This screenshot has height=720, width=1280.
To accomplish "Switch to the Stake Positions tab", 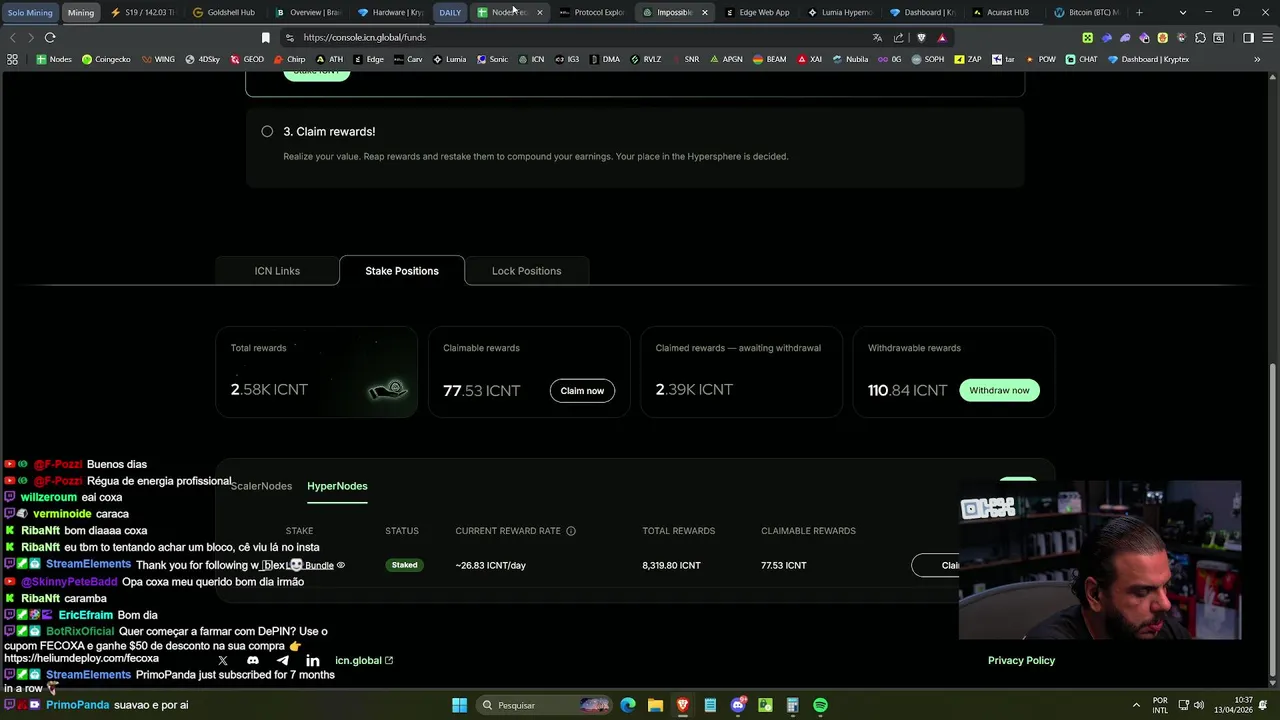I will pos(402,271).
